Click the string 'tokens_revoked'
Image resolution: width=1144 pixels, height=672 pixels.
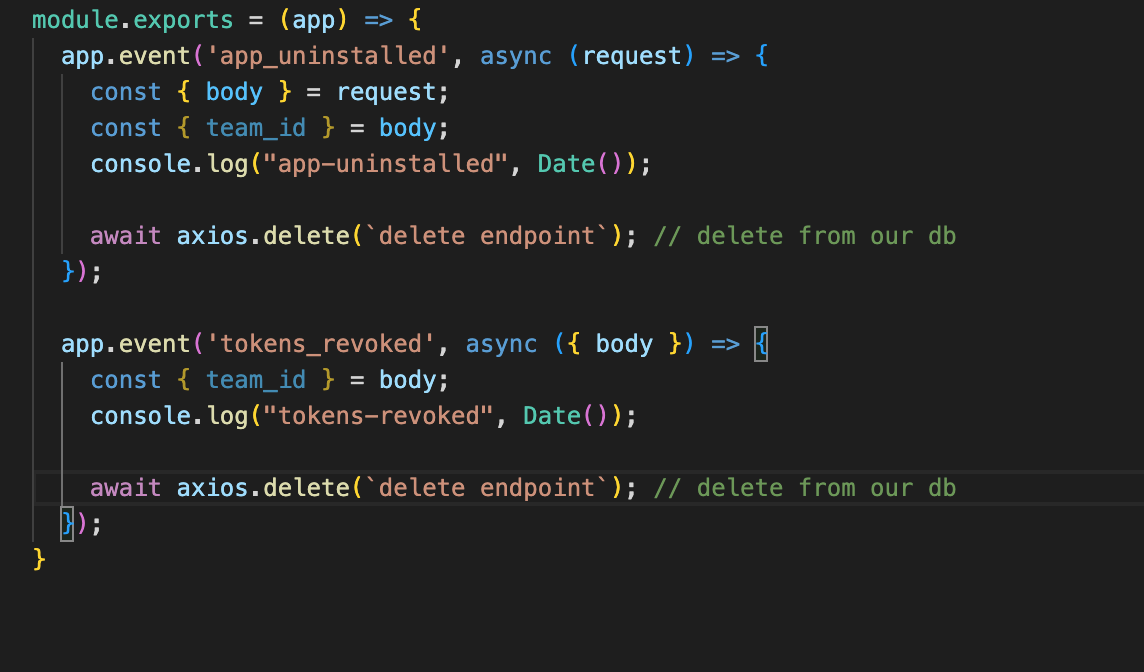click(316, 343)
